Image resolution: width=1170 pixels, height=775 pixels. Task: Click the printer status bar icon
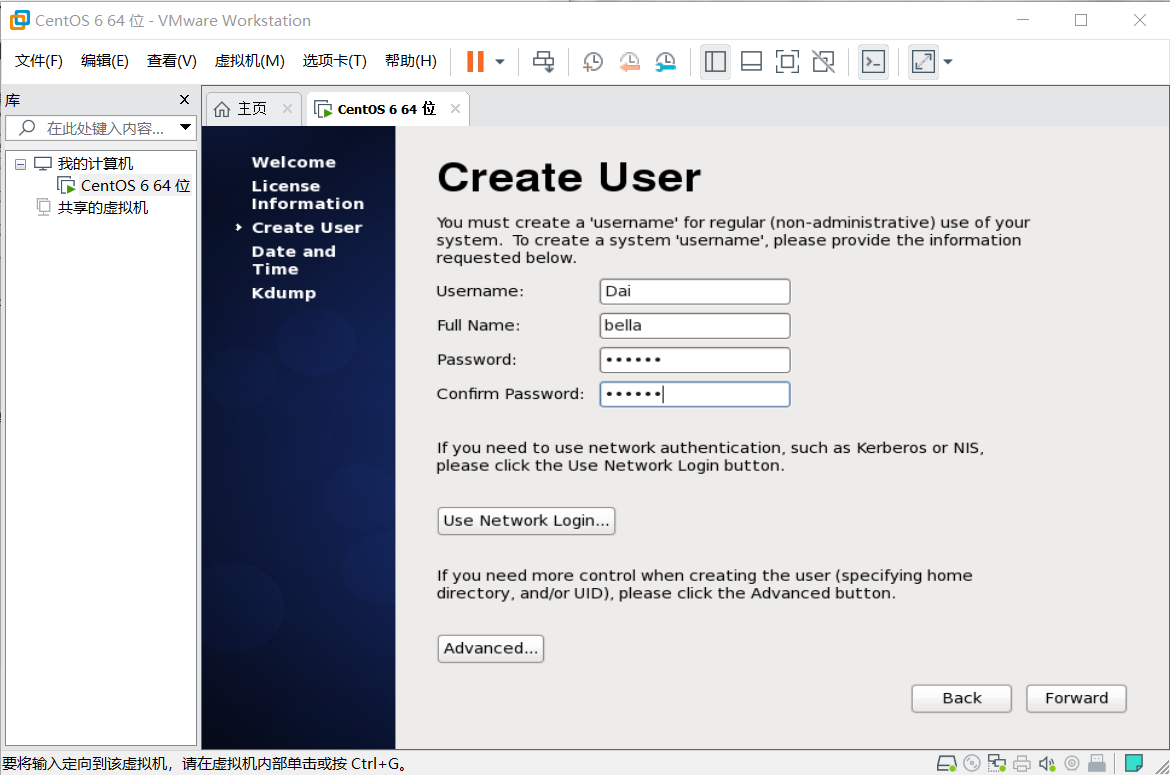coord(1022,763)
